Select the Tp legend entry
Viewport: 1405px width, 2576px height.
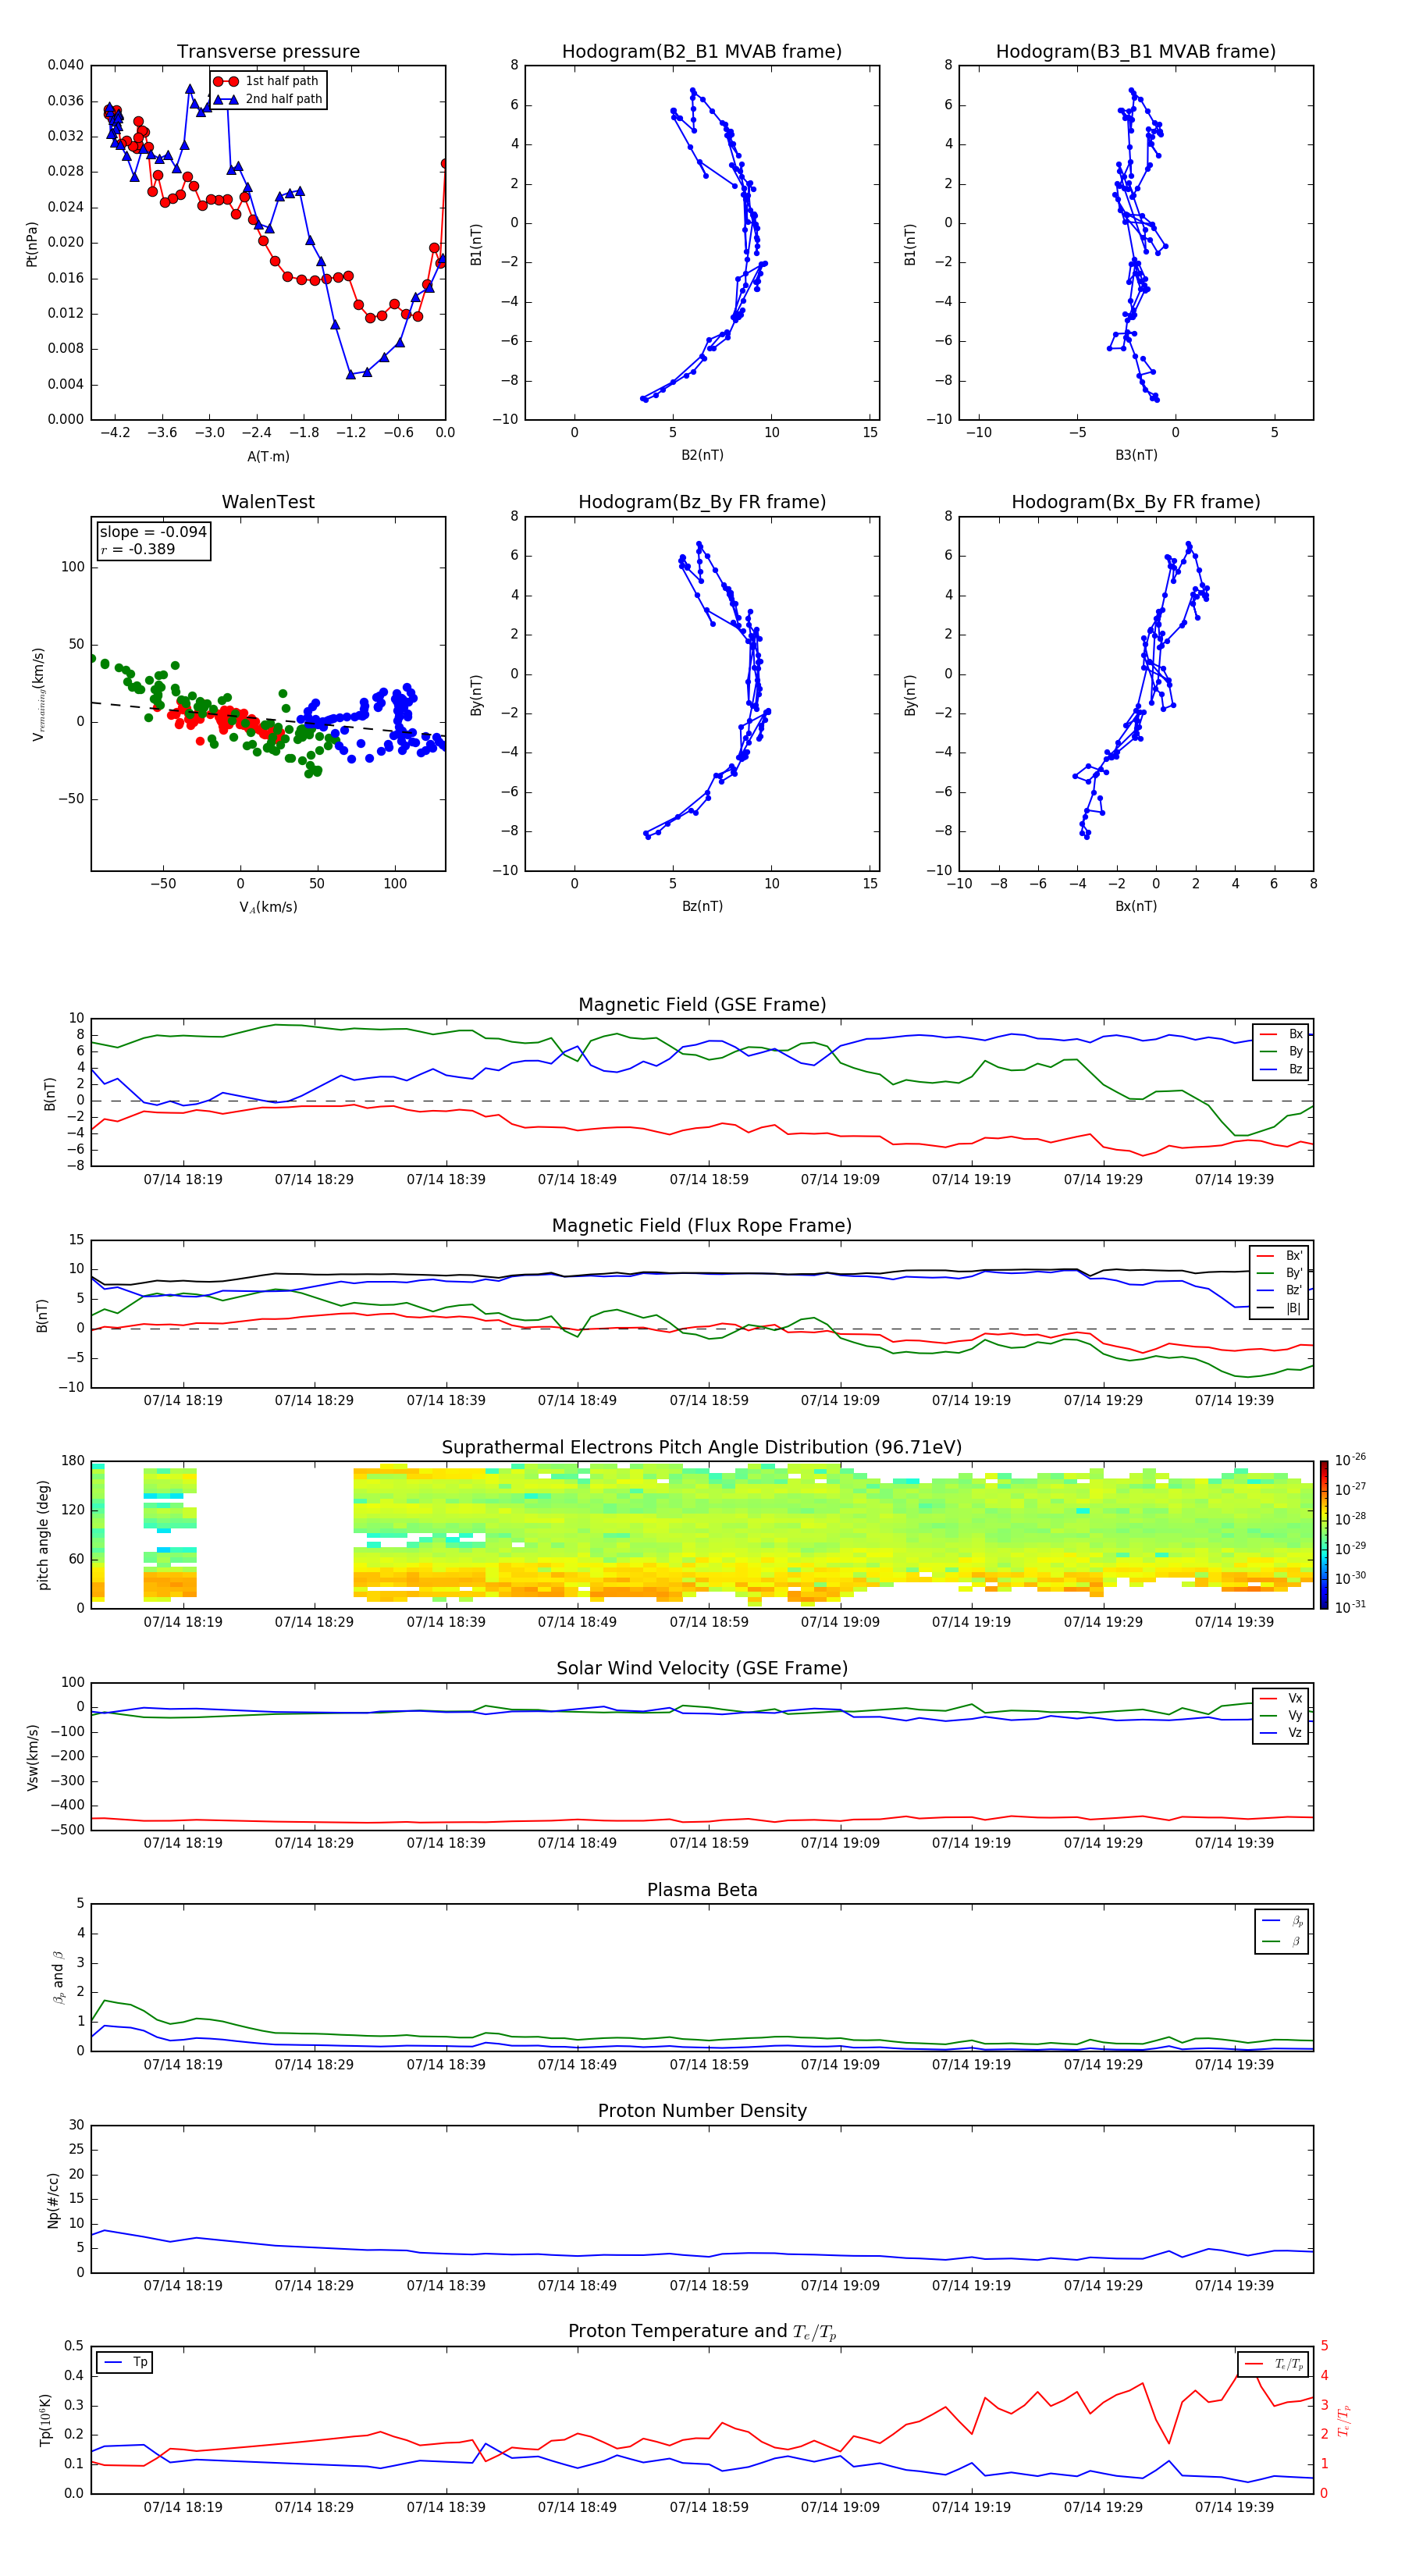point(125,2362)
